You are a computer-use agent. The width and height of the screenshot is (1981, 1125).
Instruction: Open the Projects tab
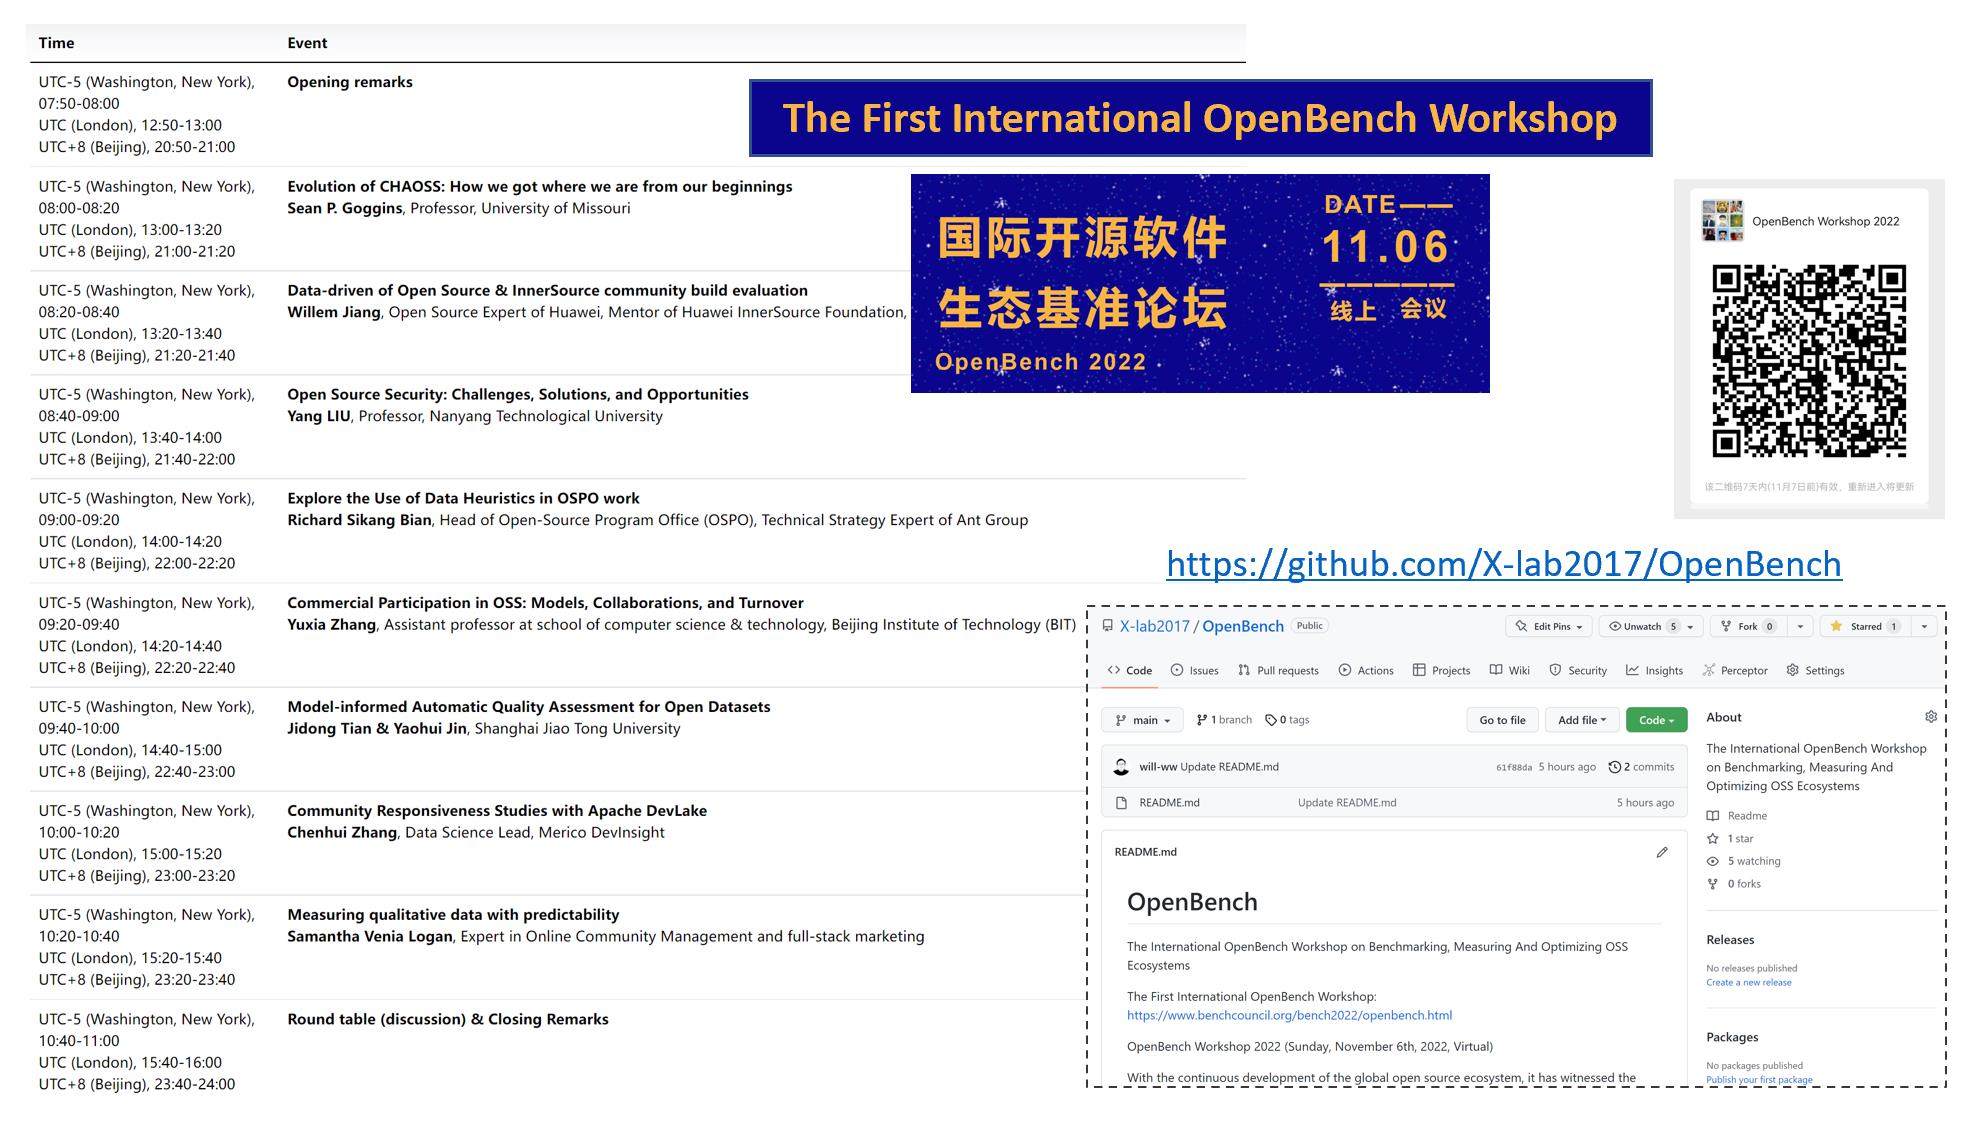click(x=1441, y=671)
